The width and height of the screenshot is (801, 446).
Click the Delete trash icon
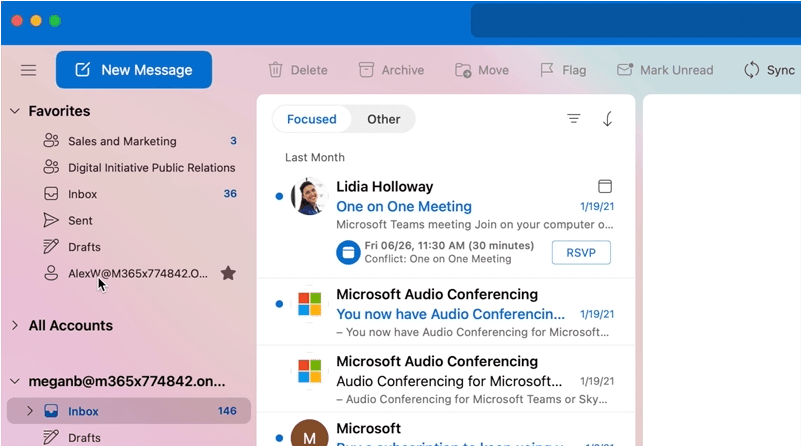[x=275, y=70]
